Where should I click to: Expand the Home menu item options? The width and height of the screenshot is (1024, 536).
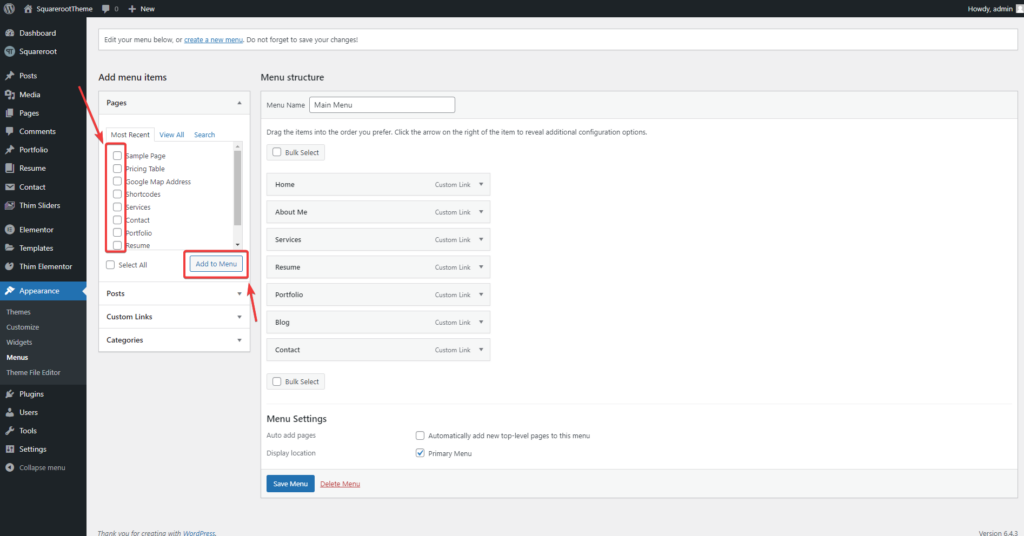481,185
